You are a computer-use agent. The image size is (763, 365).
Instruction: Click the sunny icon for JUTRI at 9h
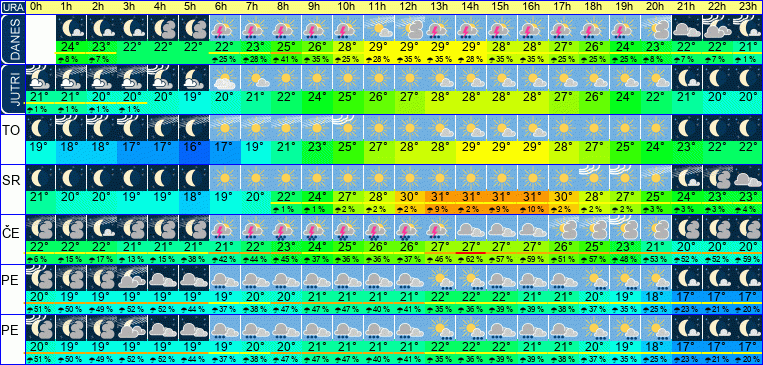pos(317,78)
